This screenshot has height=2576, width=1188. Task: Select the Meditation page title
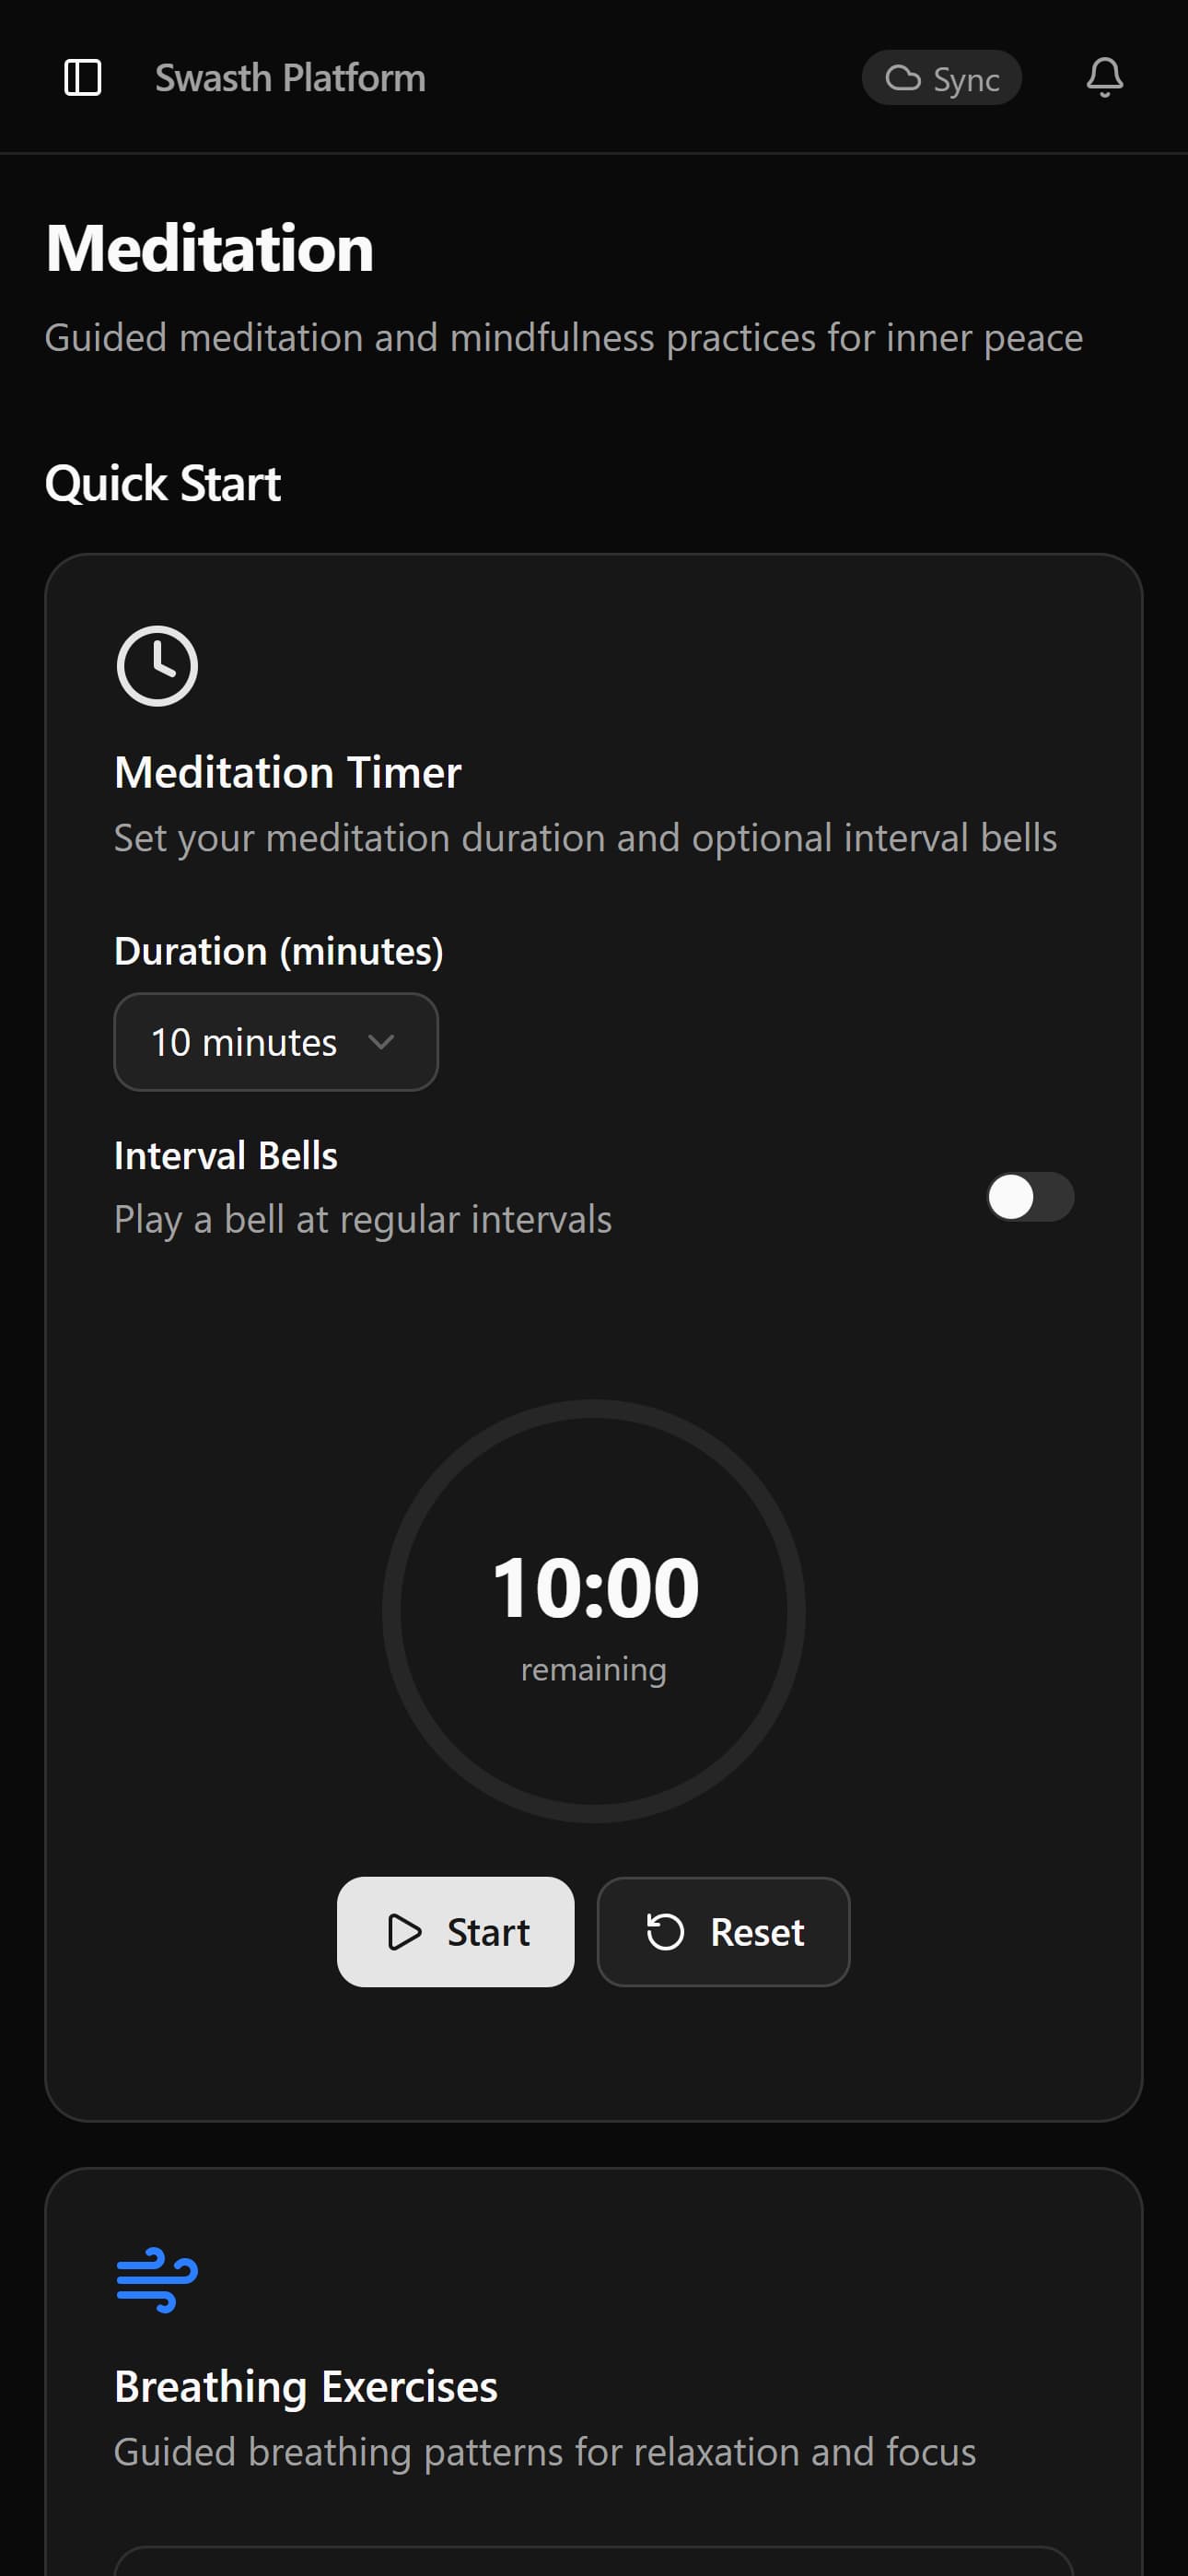209,248
